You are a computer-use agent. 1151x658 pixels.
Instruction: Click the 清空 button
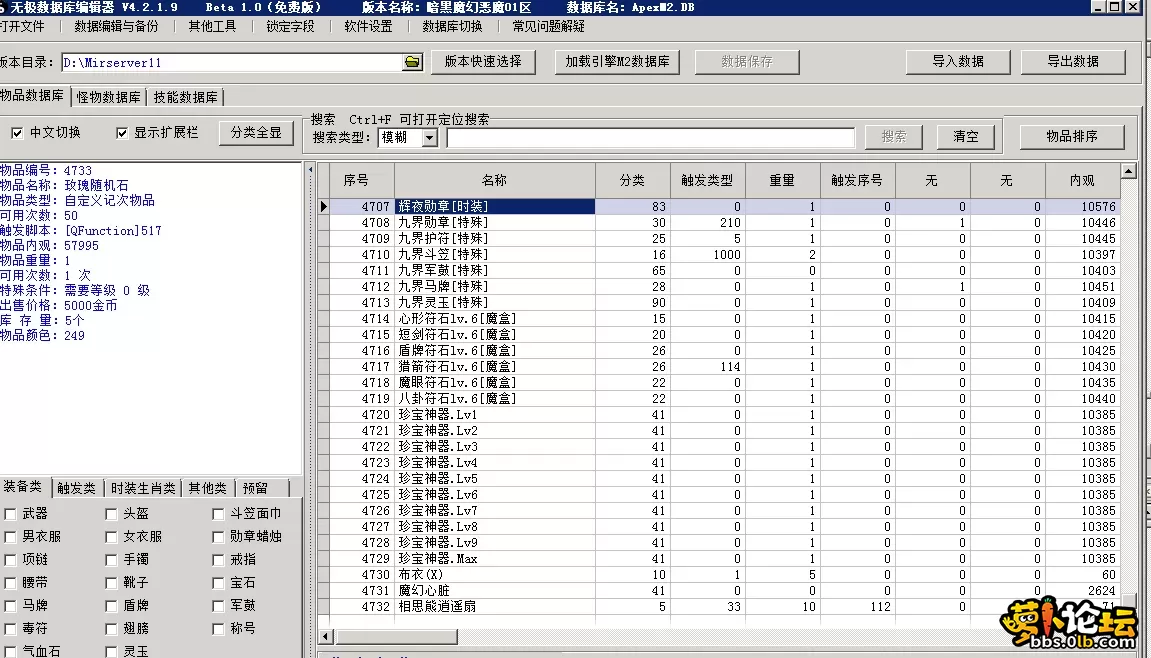click(966, 137)
